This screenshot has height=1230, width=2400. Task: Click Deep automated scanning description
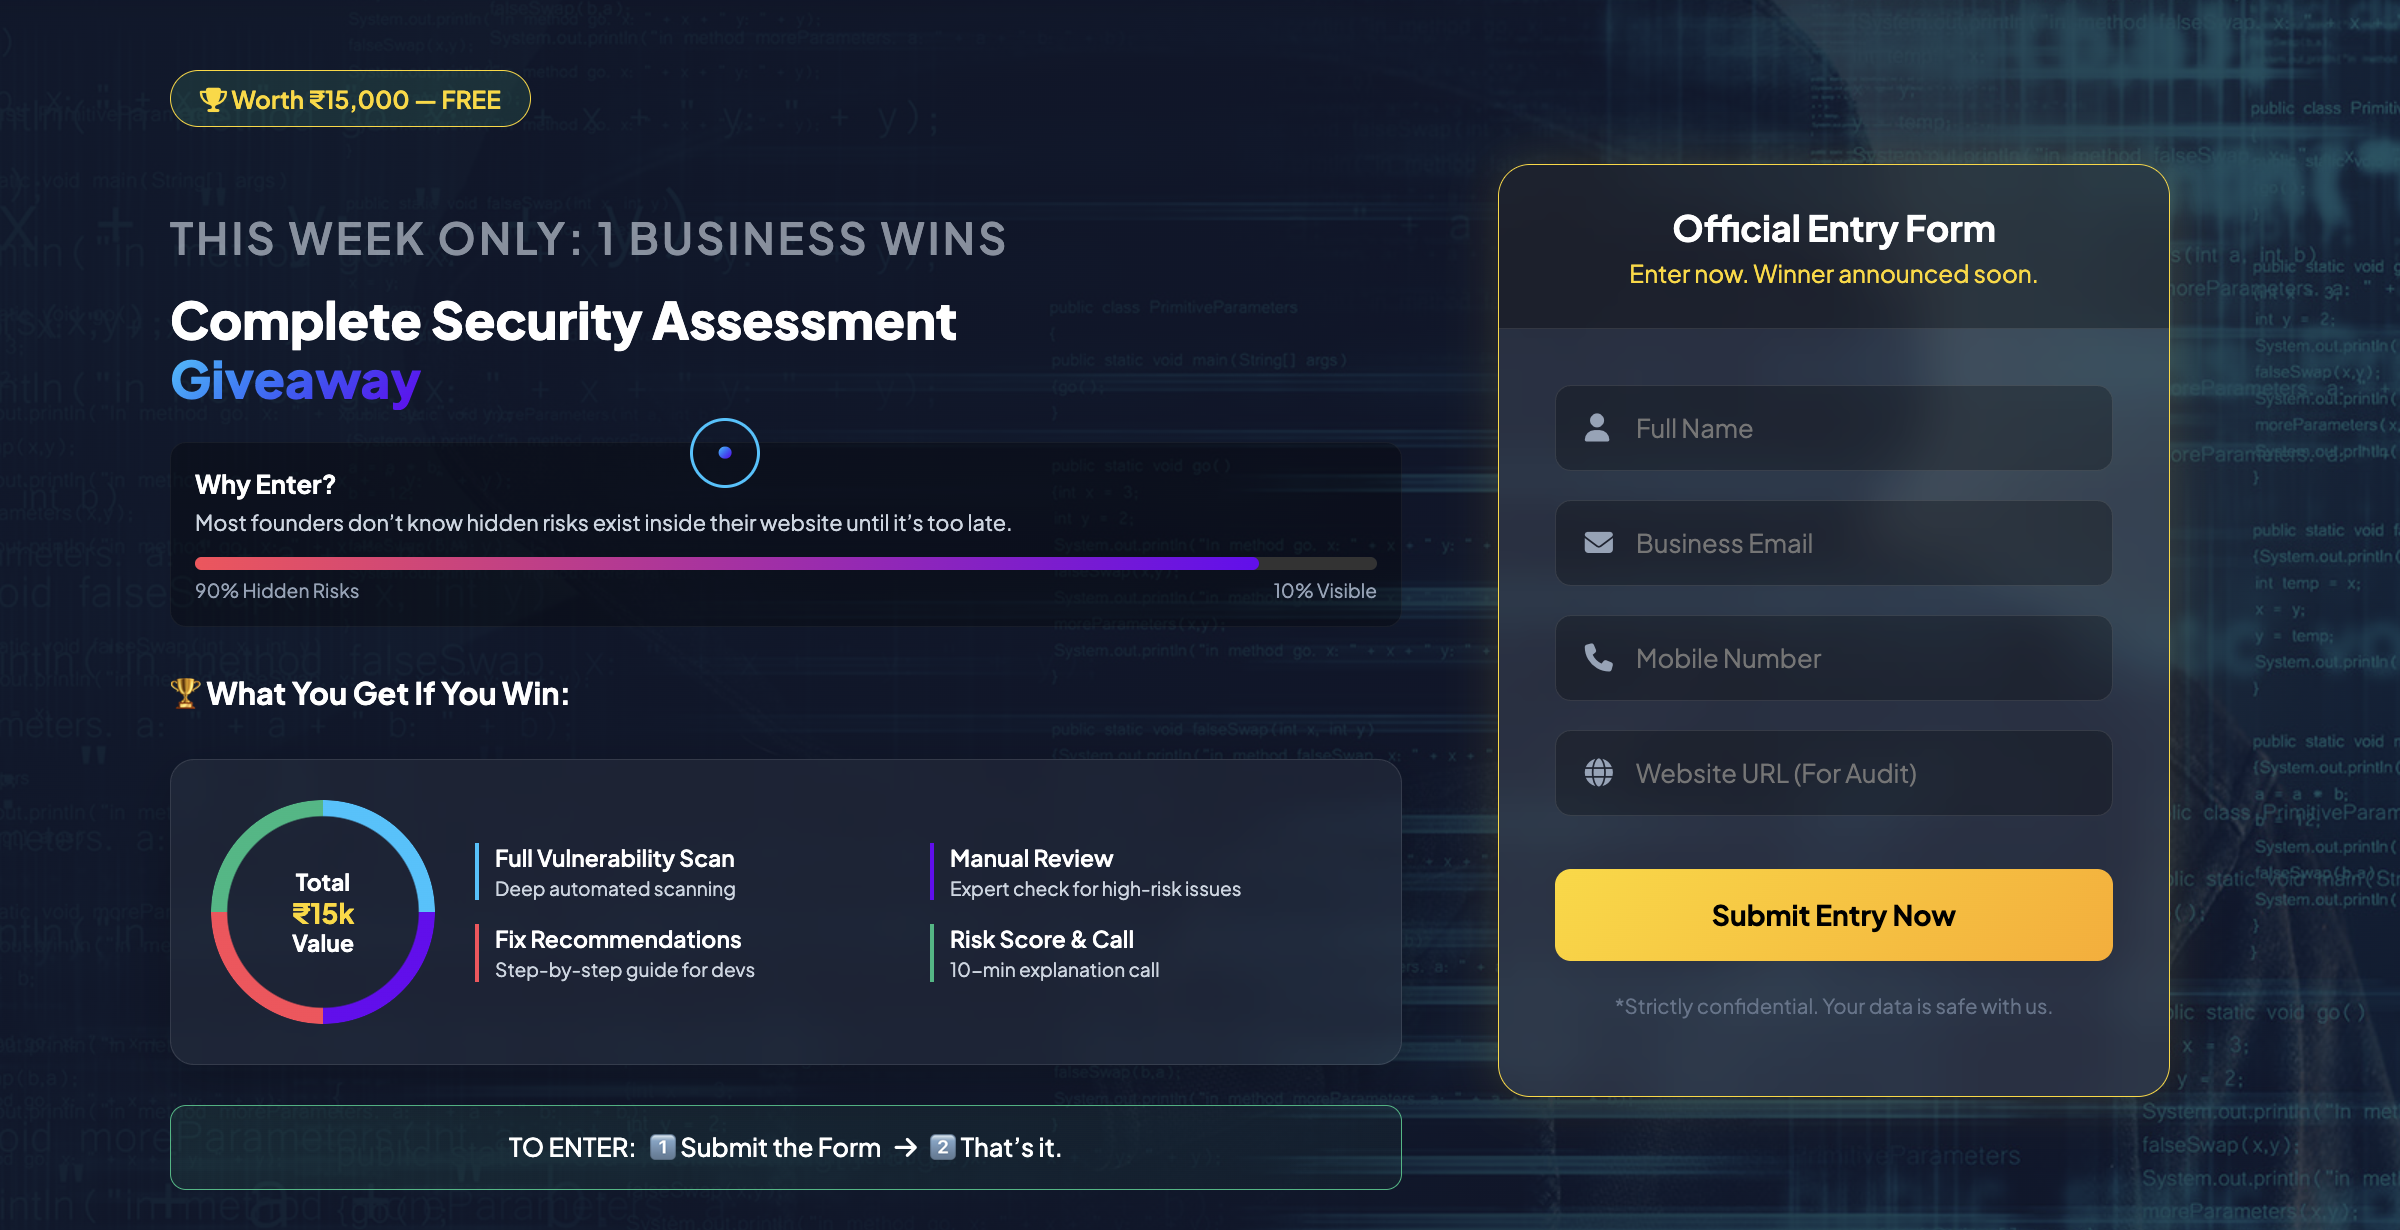[615, 889]
